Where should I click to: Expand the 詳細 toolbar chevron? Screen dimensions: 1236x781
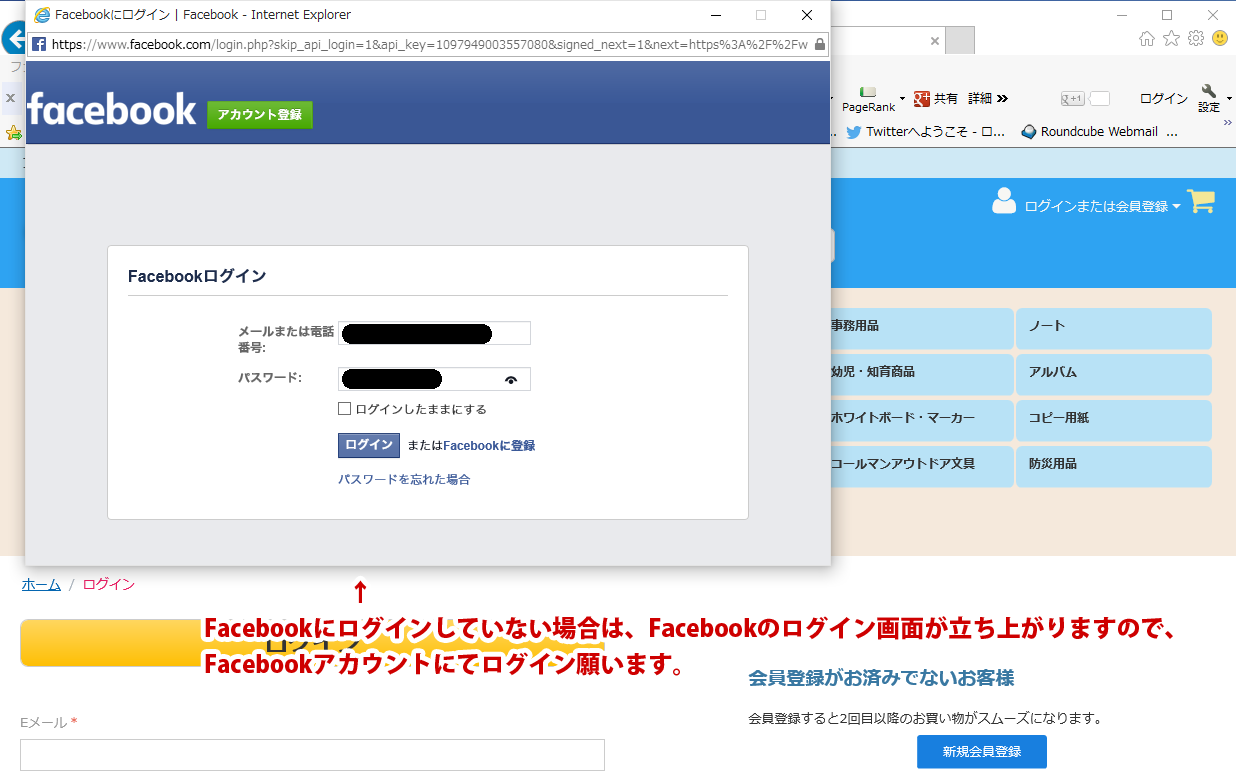pyautogui.click(x=1002, y=98)
